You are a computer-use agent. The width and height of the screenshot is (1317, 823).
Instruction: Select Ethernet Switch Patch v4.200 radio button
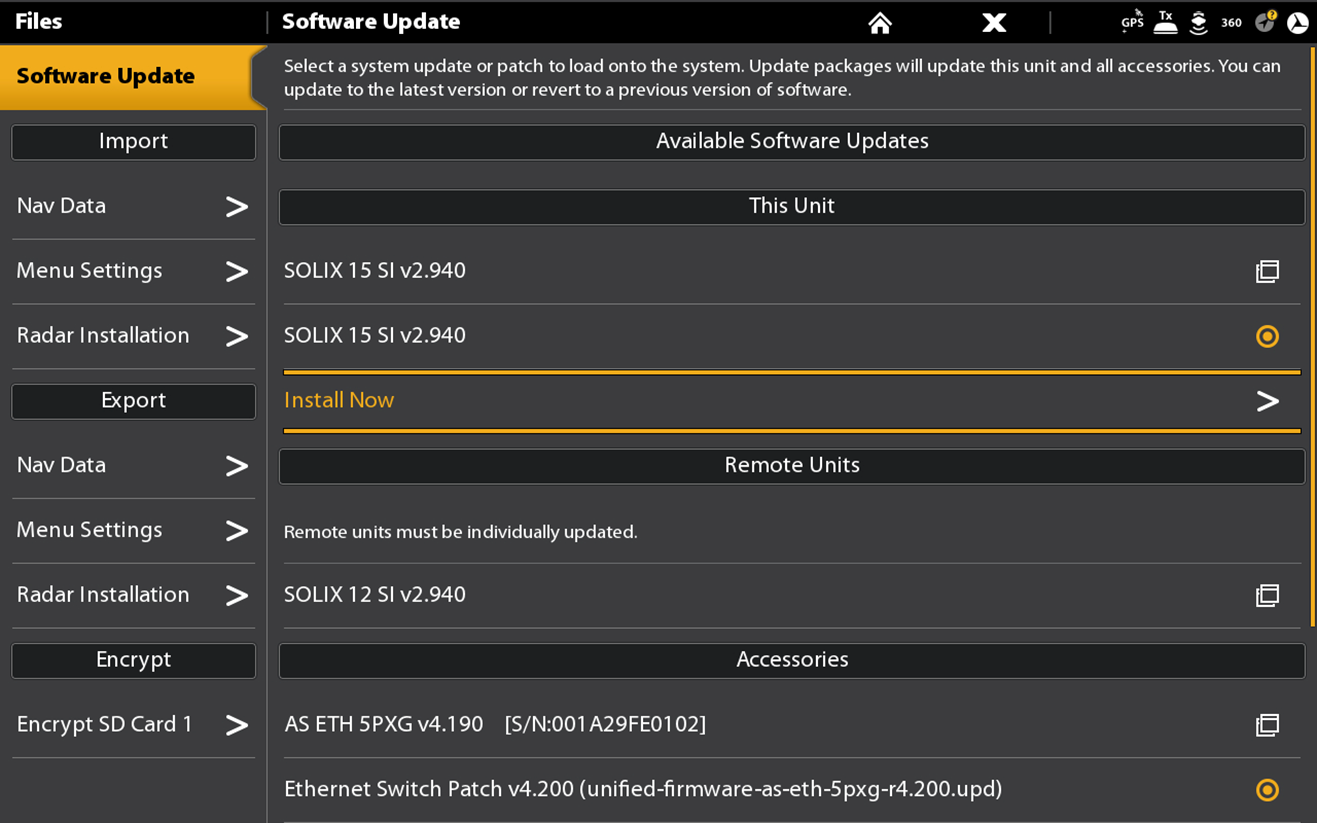coord(1267,790)
